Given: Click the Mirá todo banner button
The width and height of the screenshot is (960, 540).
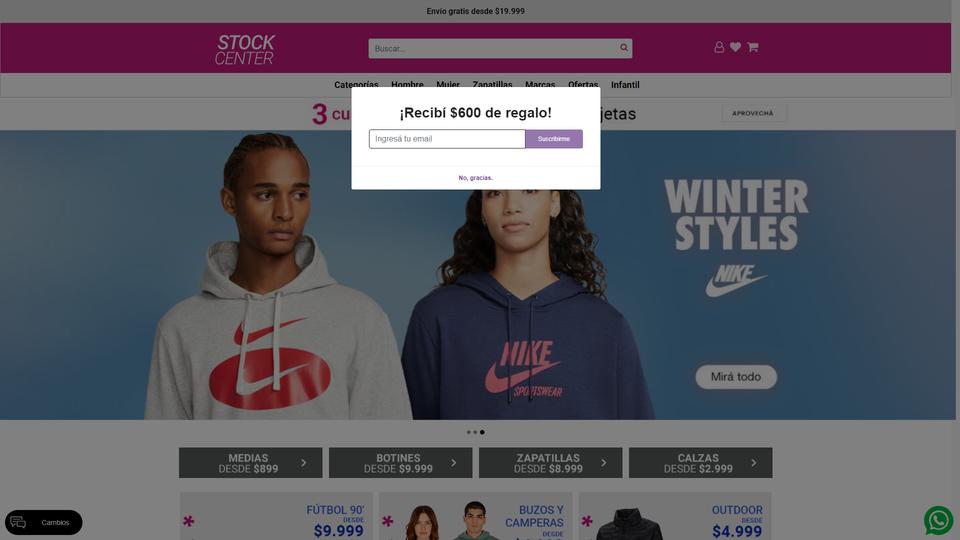Looking at the screenshot, I should (x=736, y=377).
